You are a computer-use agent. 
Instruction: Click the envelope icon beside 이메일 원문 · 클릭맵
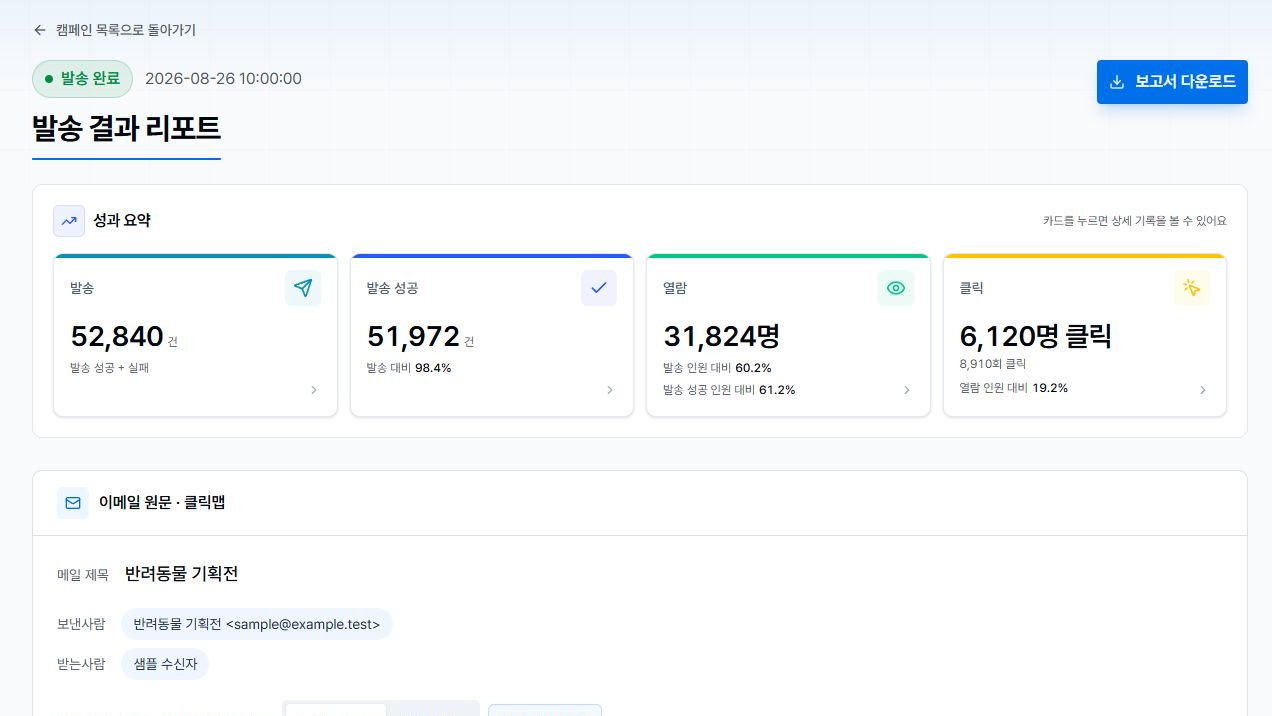point(73,503)
